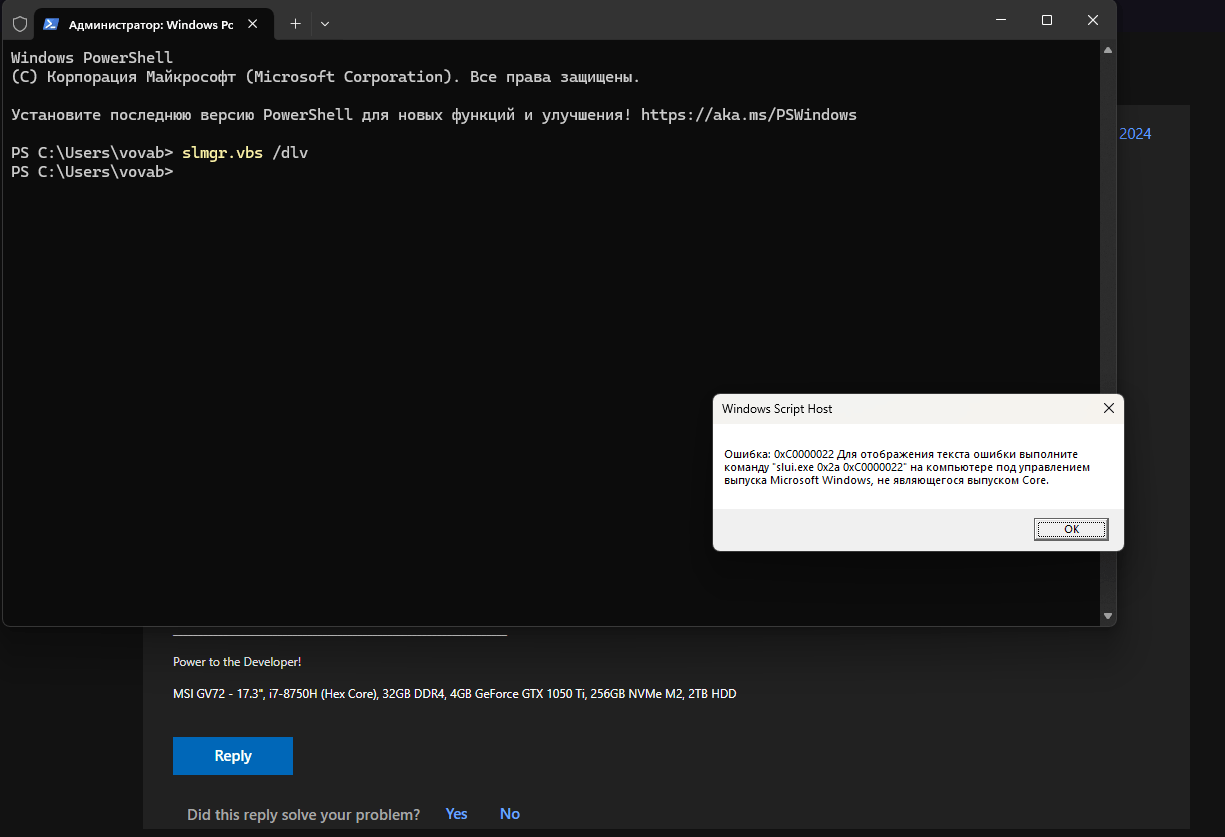Close the Windows Terminal window
Screen dimensions: 1225x837
pos(1093,20)
